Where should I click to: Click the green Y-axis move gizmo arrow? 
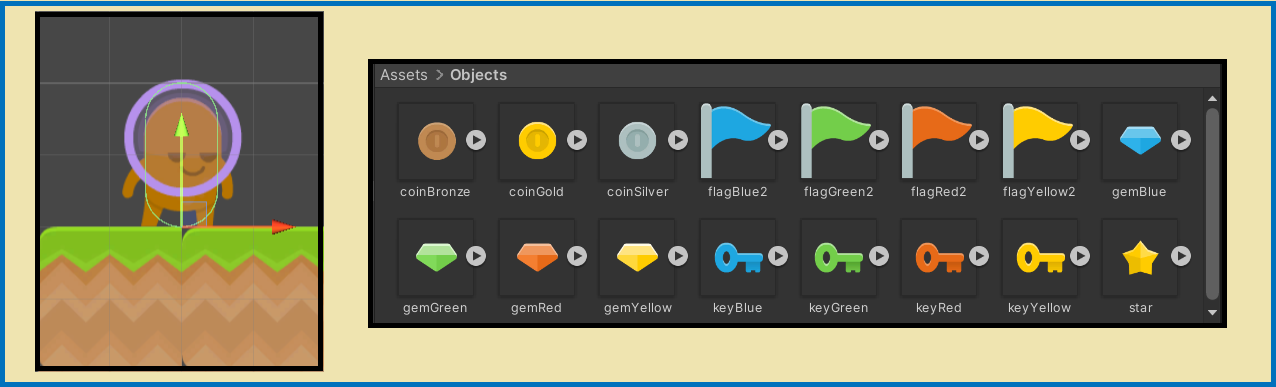(181, 126)
